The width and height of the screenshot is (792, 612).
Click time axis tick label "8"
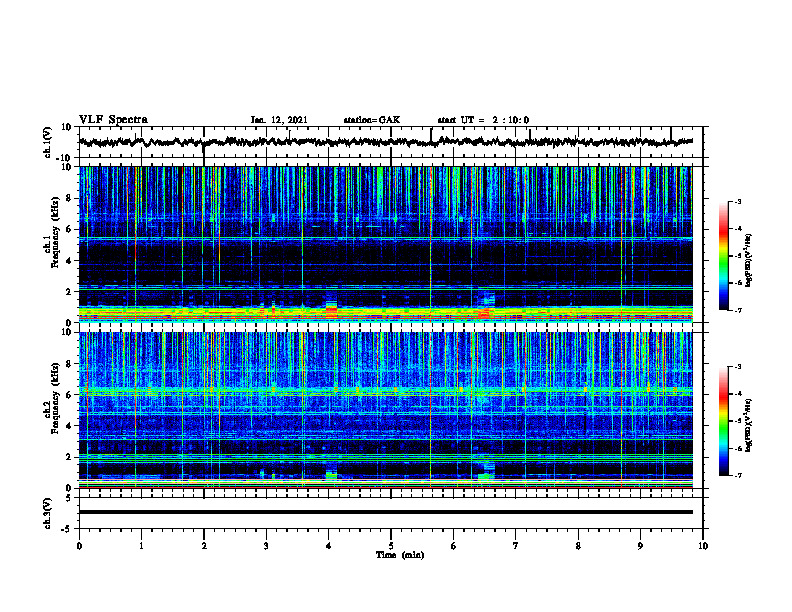[x=578, y=546]
